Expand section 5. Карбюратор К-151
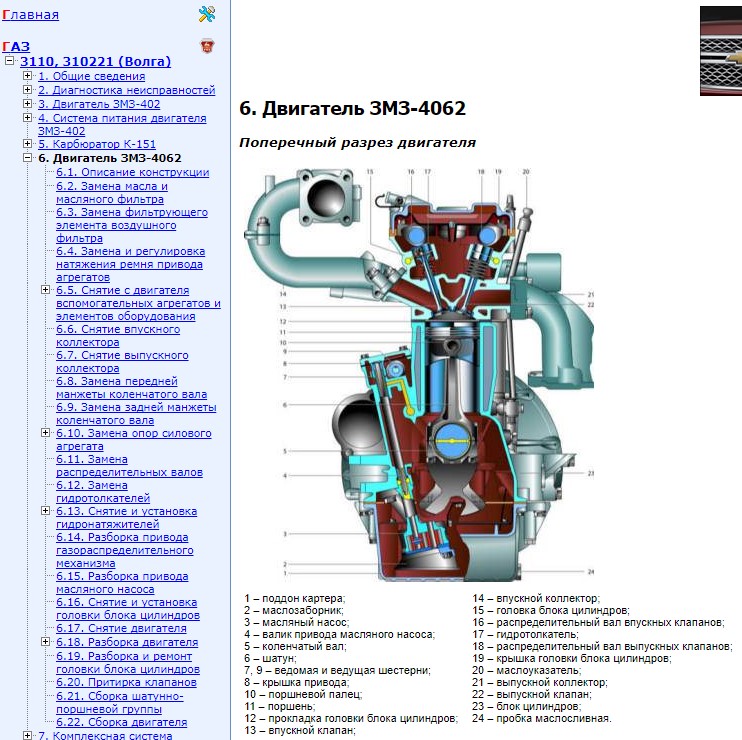742x740 pixels. (x=27, y=143)
